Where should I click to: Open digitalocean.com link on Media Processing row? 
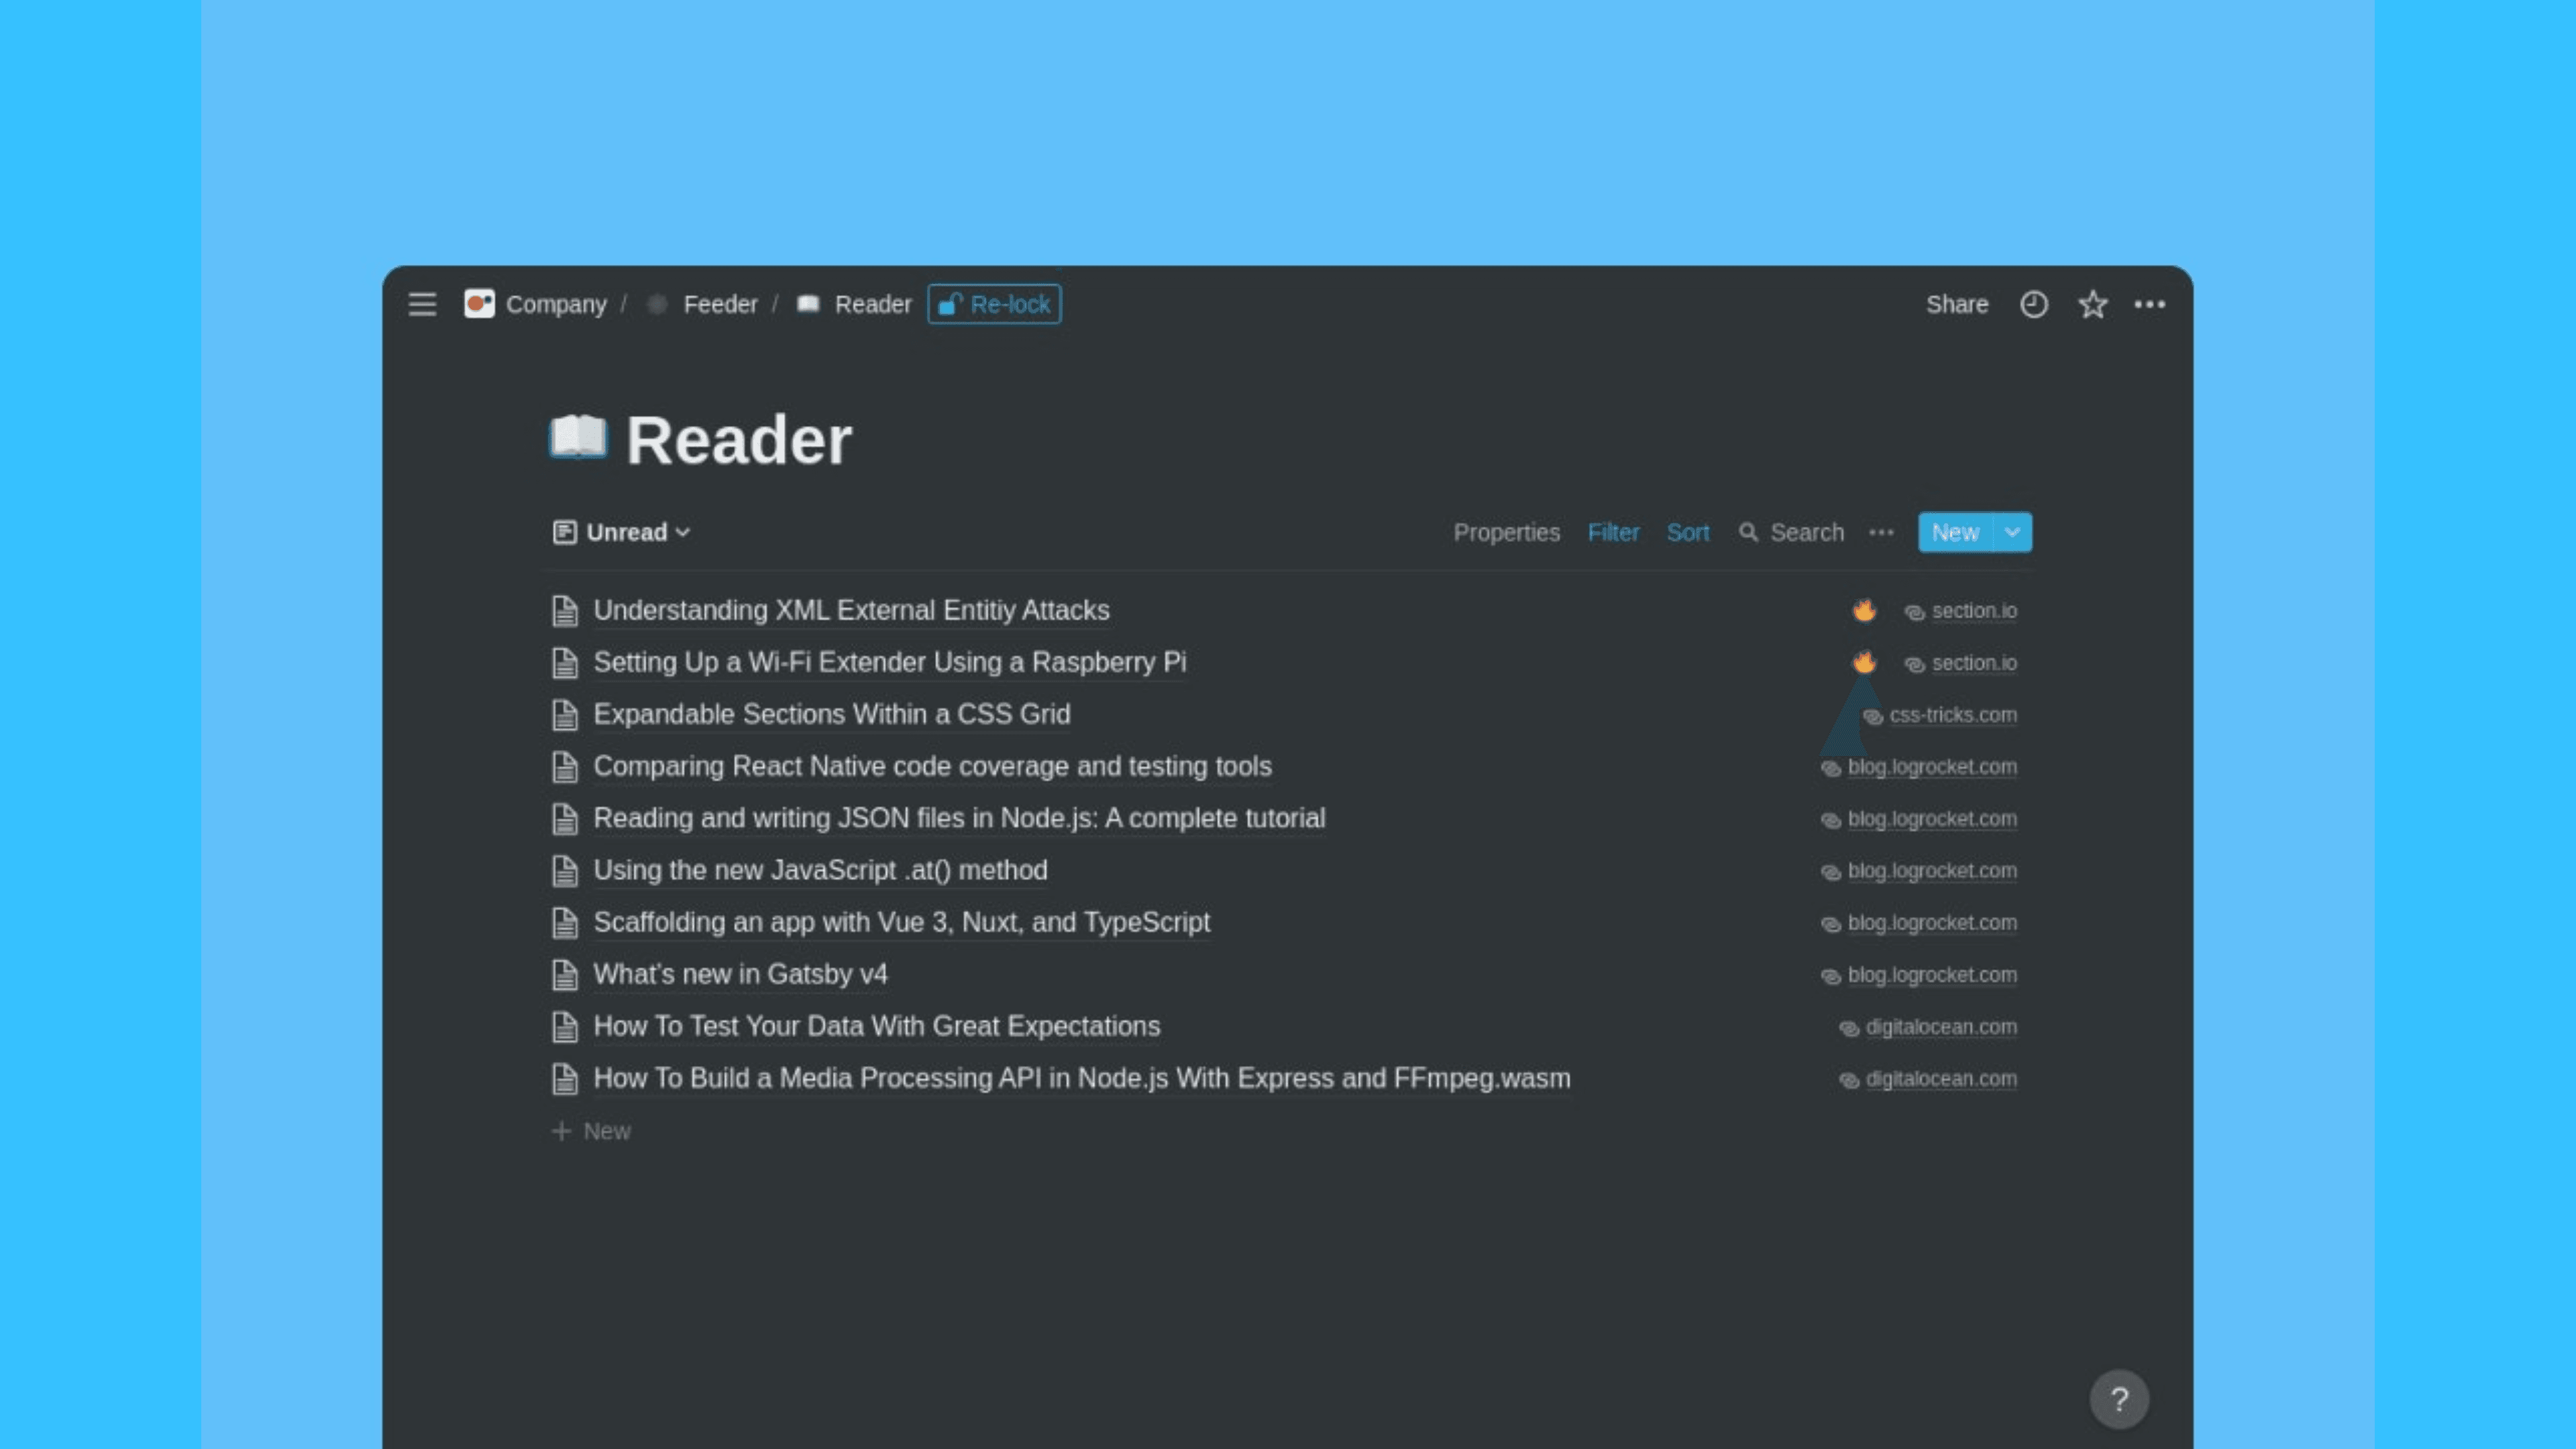(x=1941, y=1079)
